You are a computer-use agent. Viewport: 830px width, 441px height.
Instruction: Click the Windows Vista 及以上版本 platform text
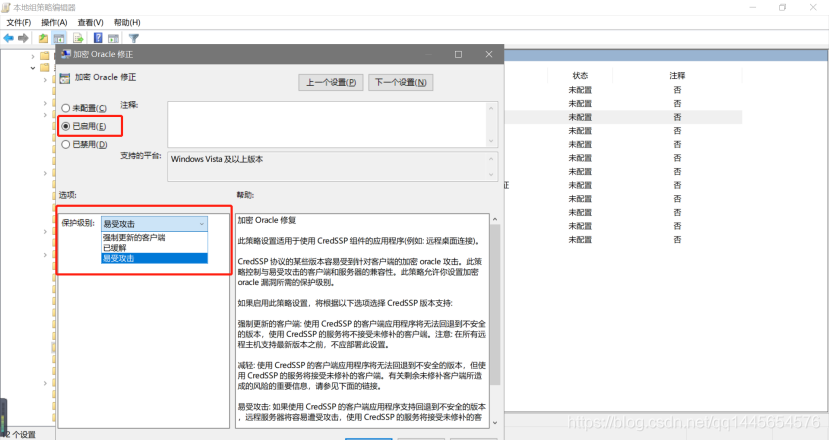click(217, 159)
